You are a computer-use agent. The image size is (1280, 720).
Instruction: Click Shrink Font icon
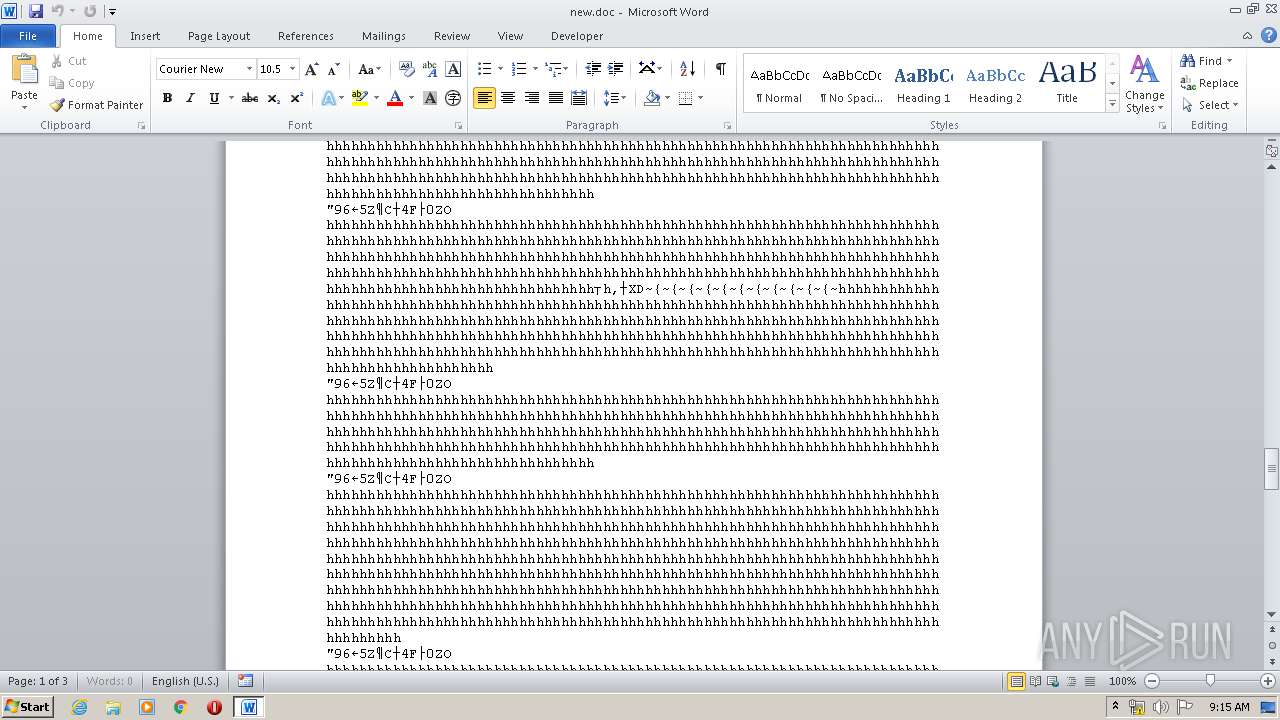click(334, 69)
